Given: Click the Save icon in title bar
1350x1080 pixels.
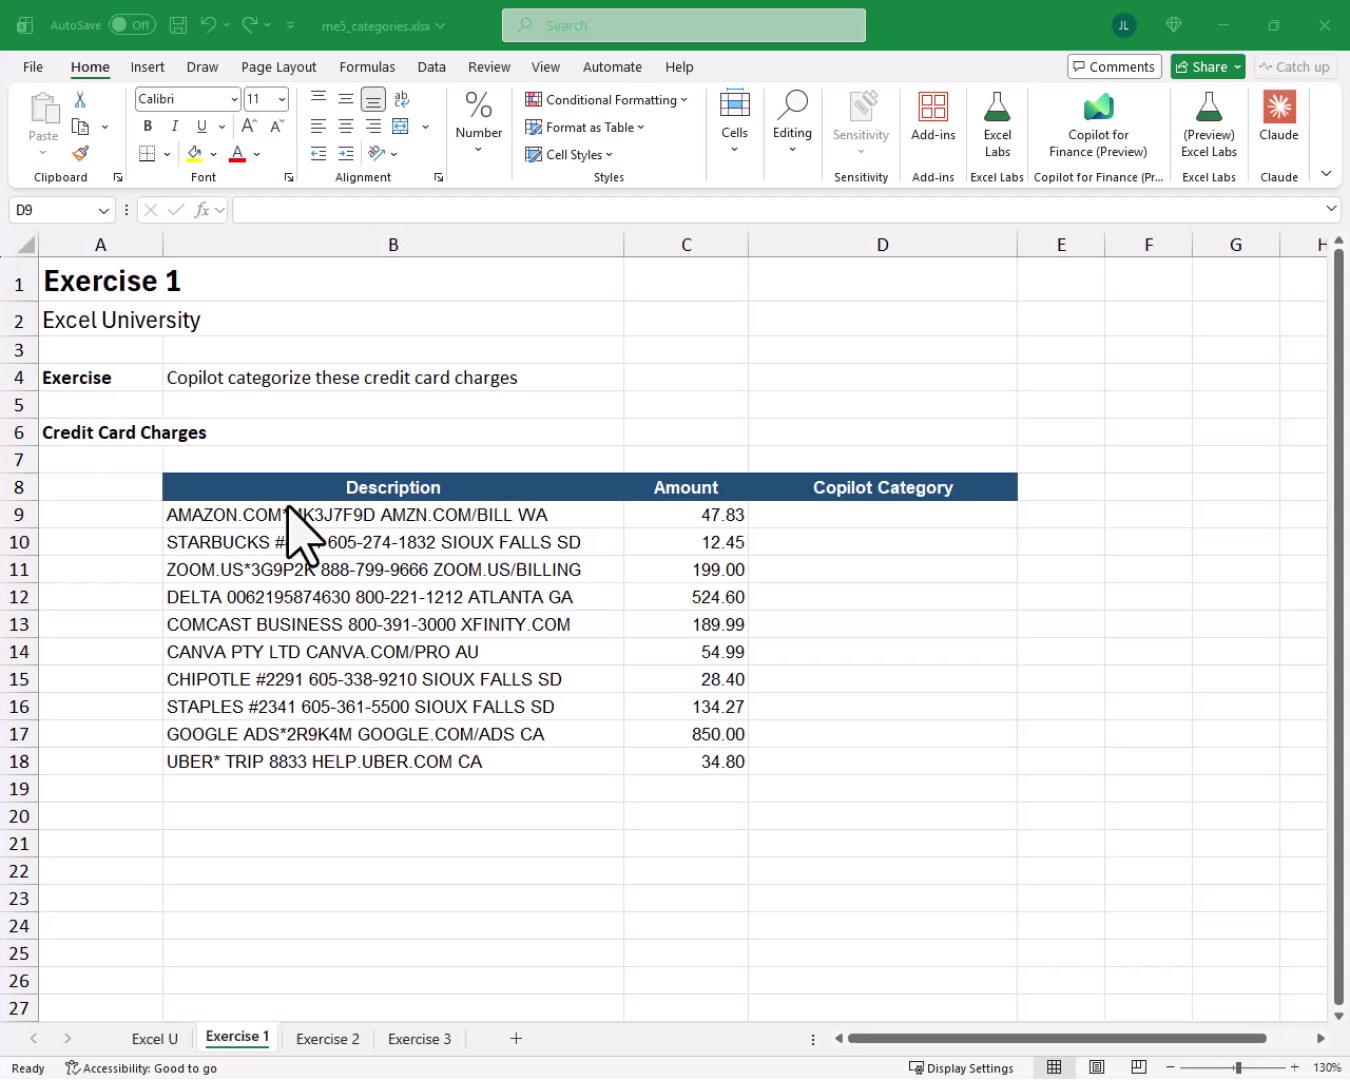Looking at the screenshot, I should click(x=178, y=25).
